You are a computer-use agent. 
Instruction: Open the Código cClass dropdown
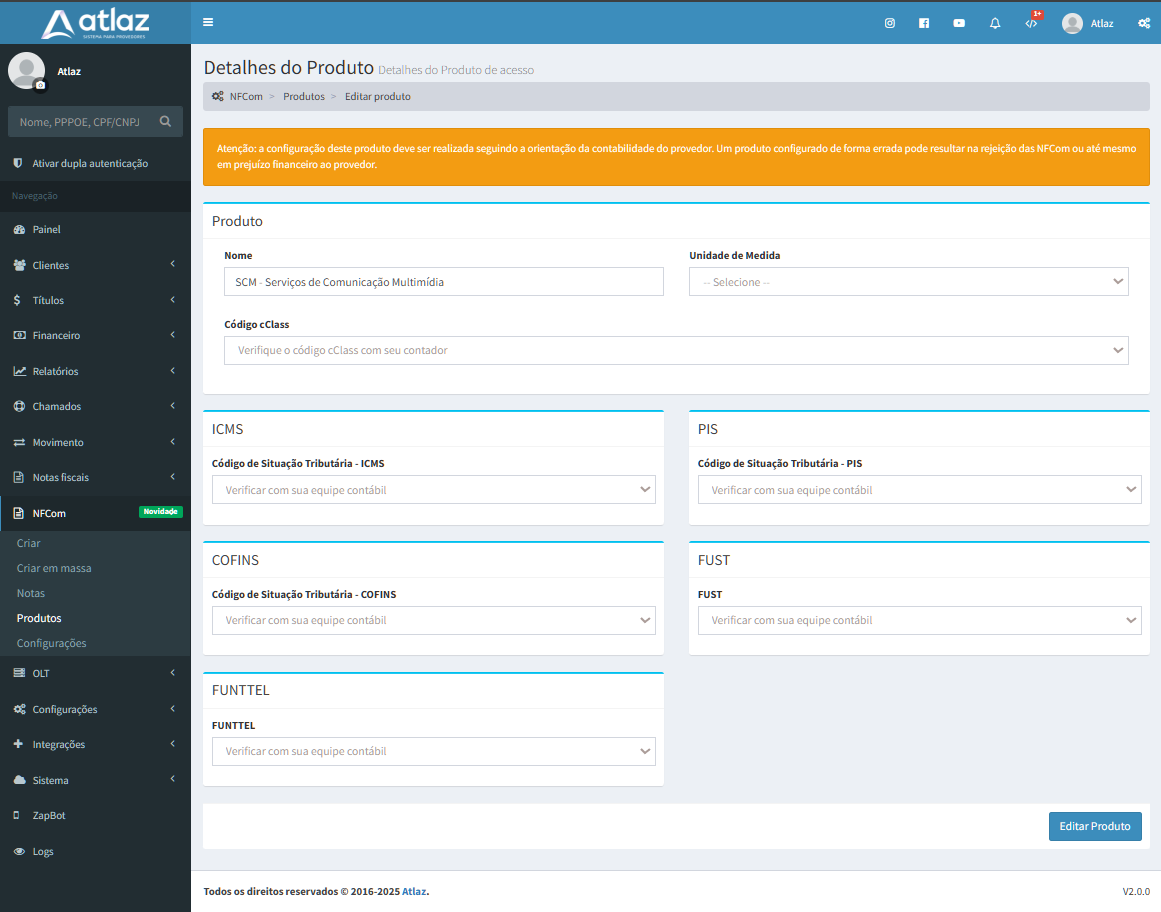pos(676,351)
